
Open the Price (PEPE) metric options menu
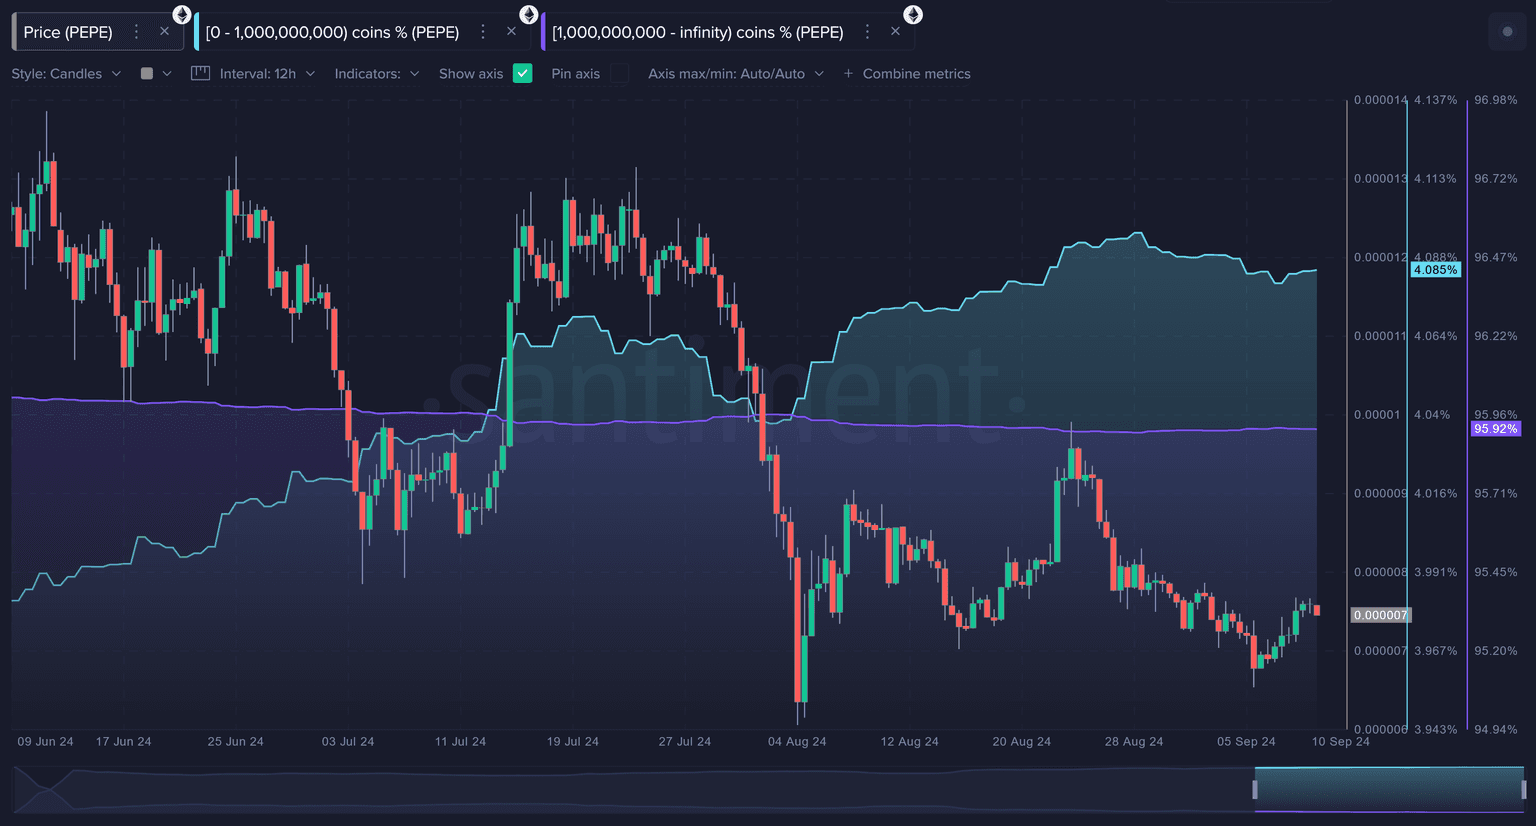[137, 32]
